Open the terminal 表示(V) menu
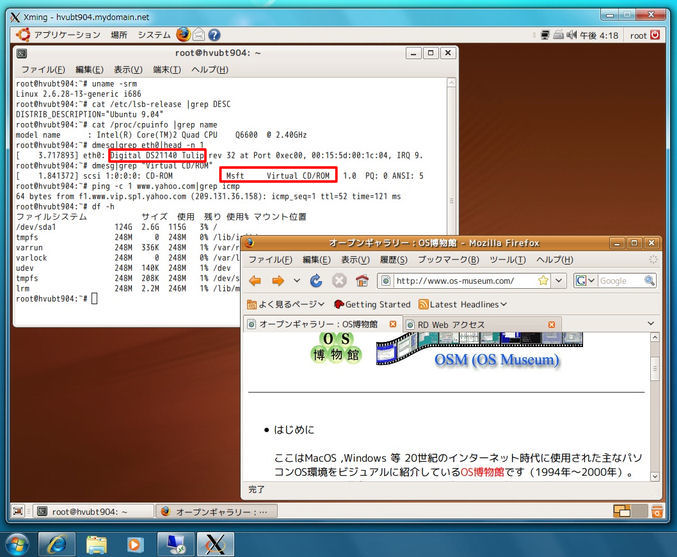 tap(128, 70)
